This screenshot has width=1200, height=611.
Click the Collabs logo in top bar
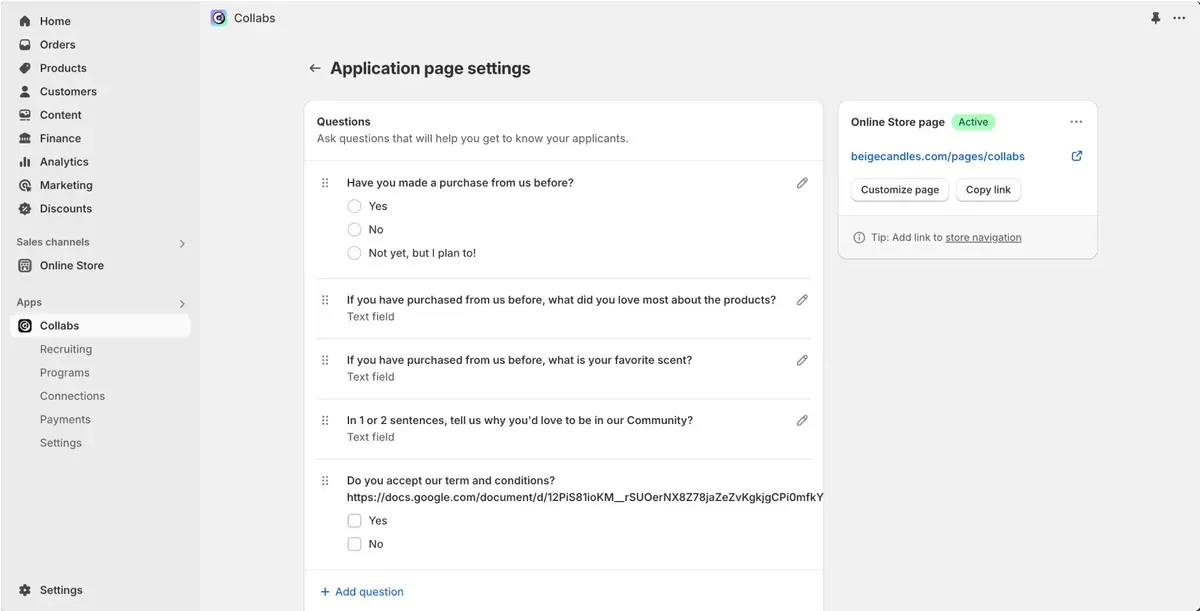[218, 18]
